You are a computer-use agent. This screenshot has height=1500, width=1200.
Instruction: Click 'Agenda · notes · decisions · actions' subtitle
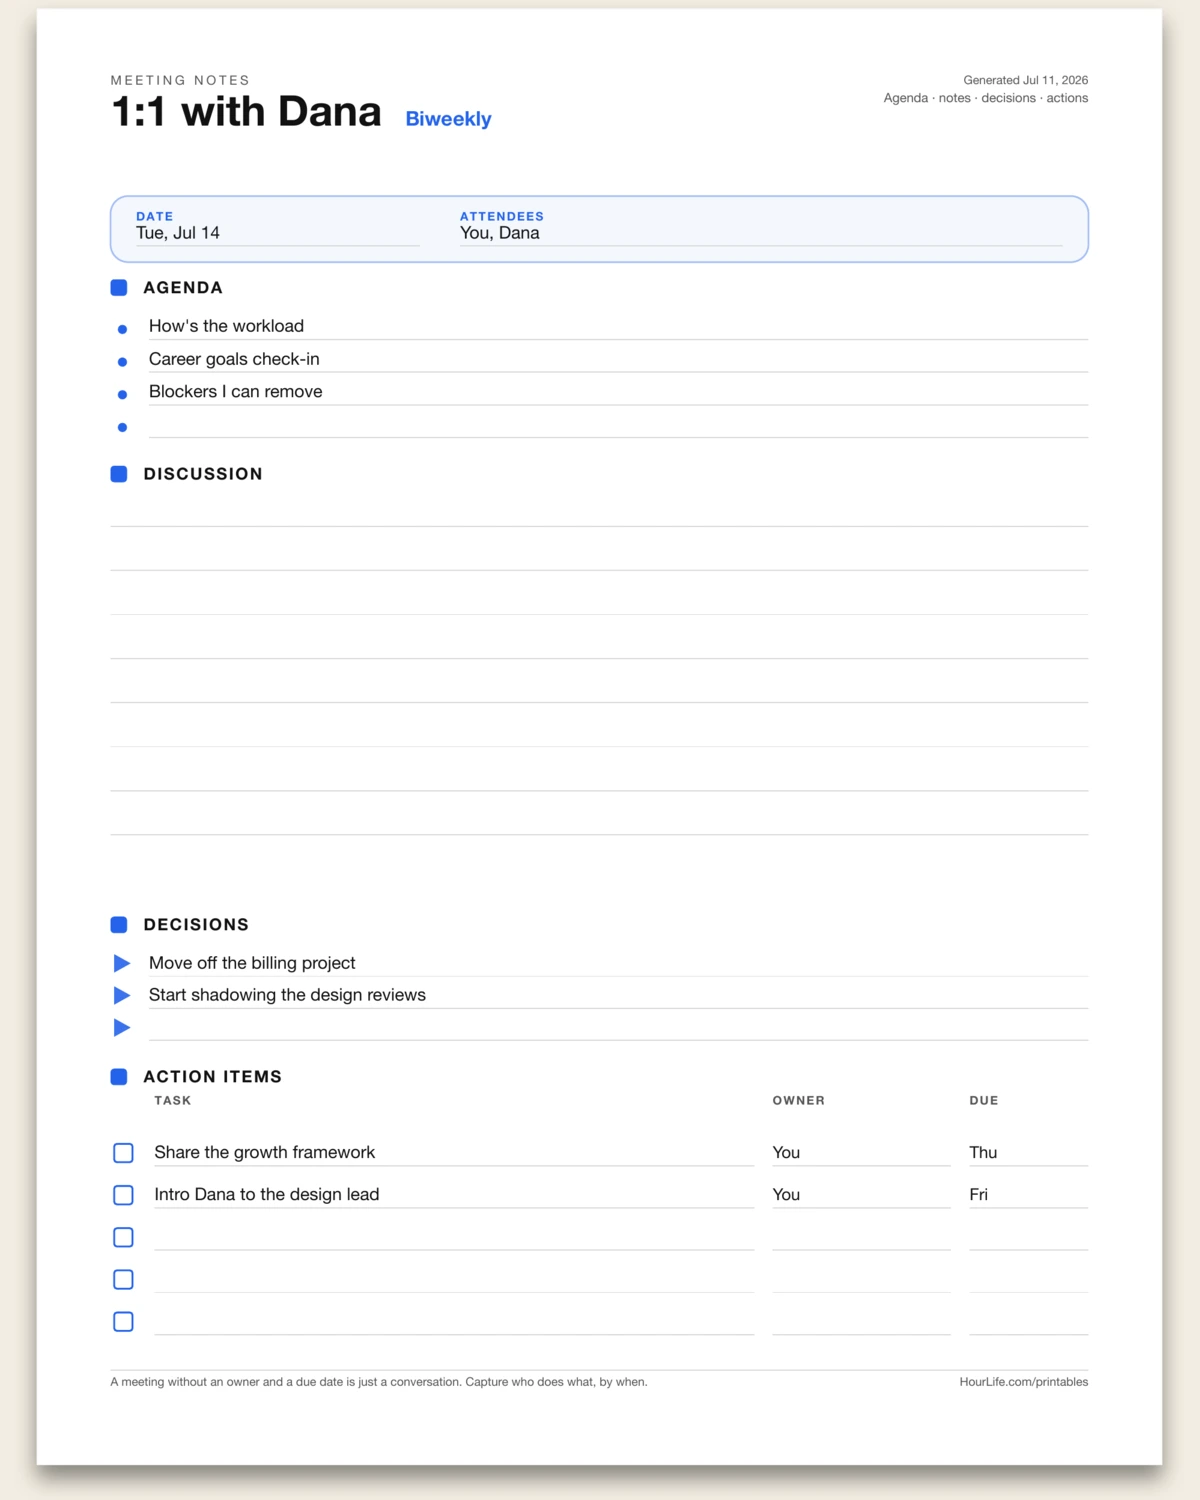coord(986,98)
